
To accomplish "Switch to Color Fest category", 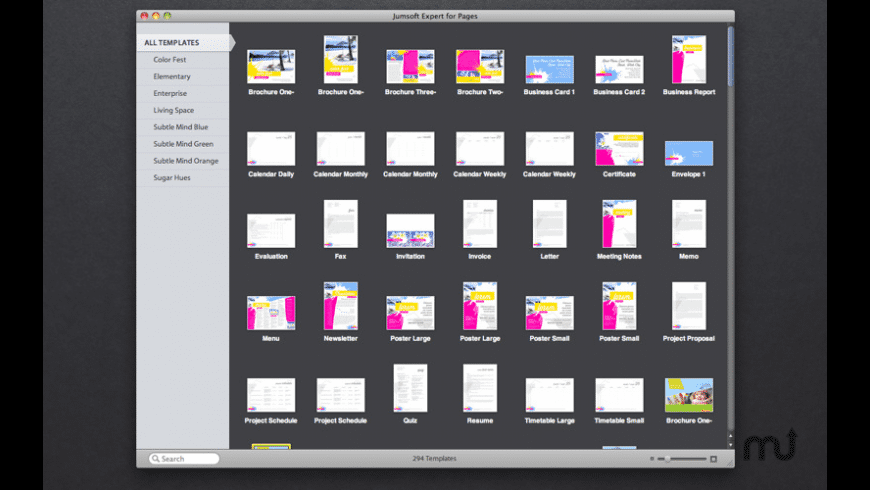I will 183,59.
